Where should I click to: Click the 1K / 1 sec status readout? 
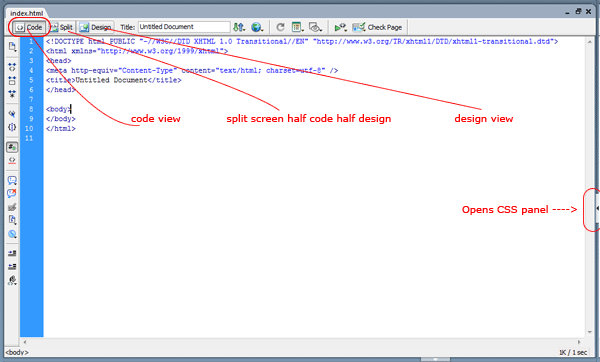pyautogui.click(x=573, y=352)
